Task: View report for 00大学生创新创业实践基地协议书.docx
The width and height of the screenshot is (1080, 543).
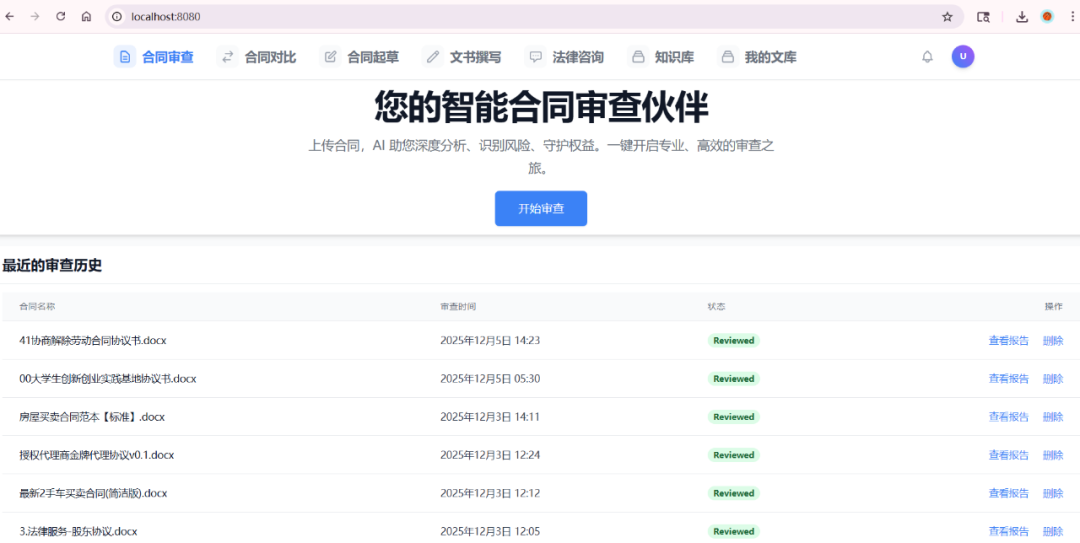Action: pos(1009,378)
